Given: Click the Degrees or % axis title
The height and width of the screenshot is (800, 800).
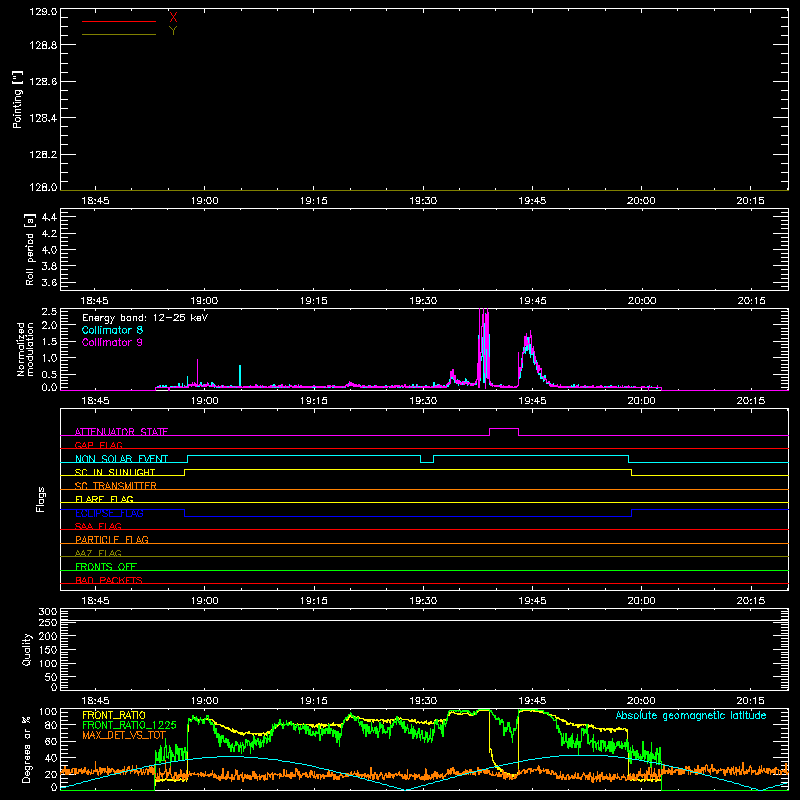Looking at the screenshot, I should tap(27, 749).
